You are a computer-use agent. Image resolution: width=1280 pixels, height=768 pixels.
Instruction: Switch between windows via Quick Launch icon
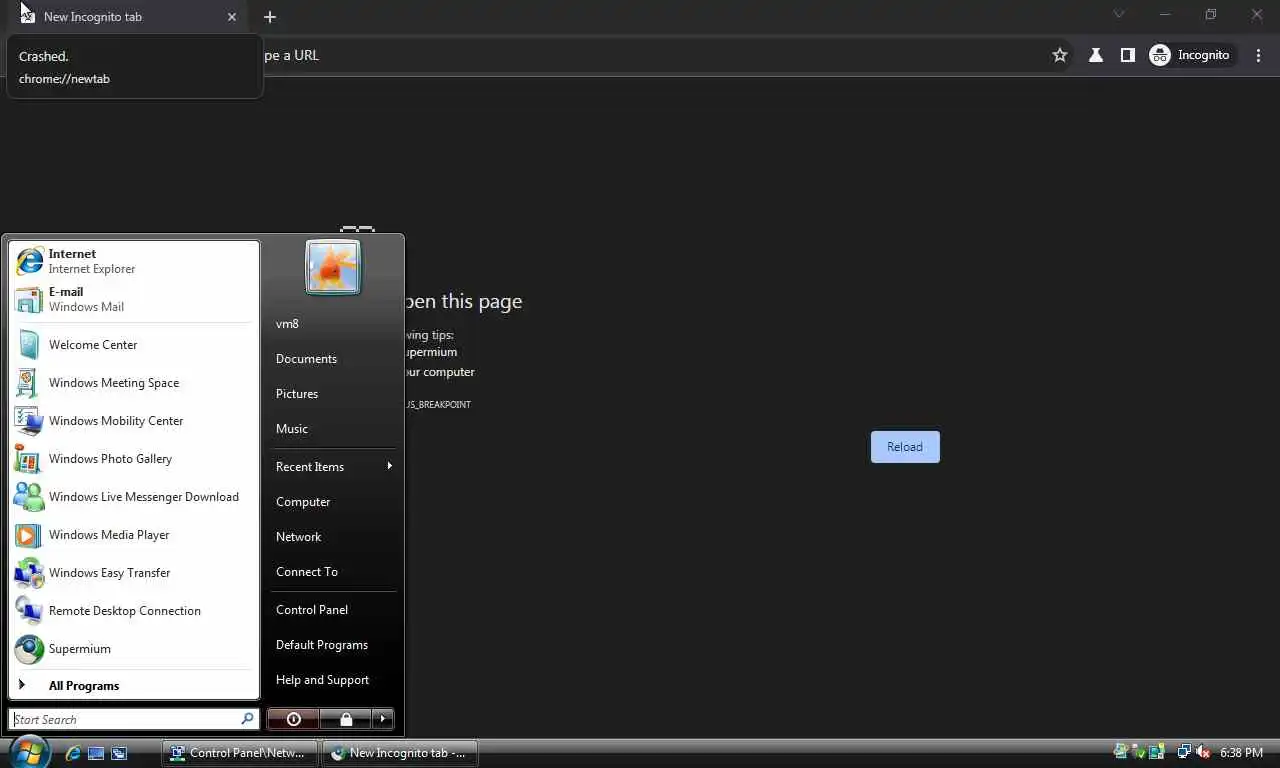pyautogui.click(x=119, y=753)
